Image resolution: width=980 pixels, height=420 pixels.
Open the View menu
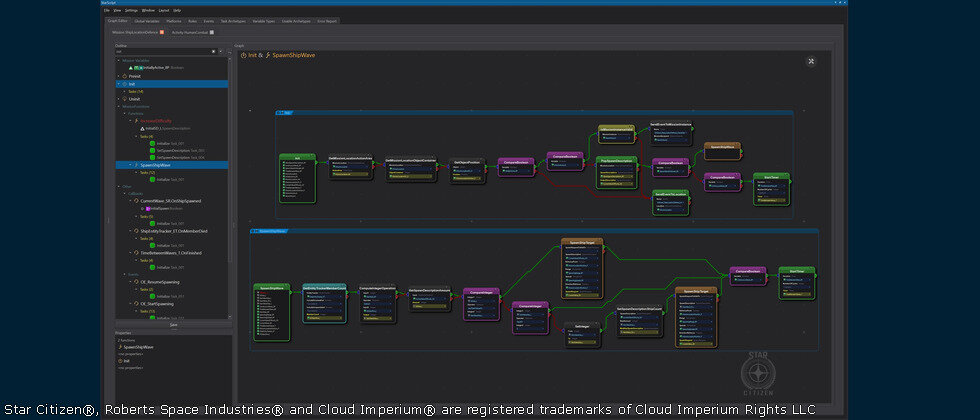coord(118,11)
